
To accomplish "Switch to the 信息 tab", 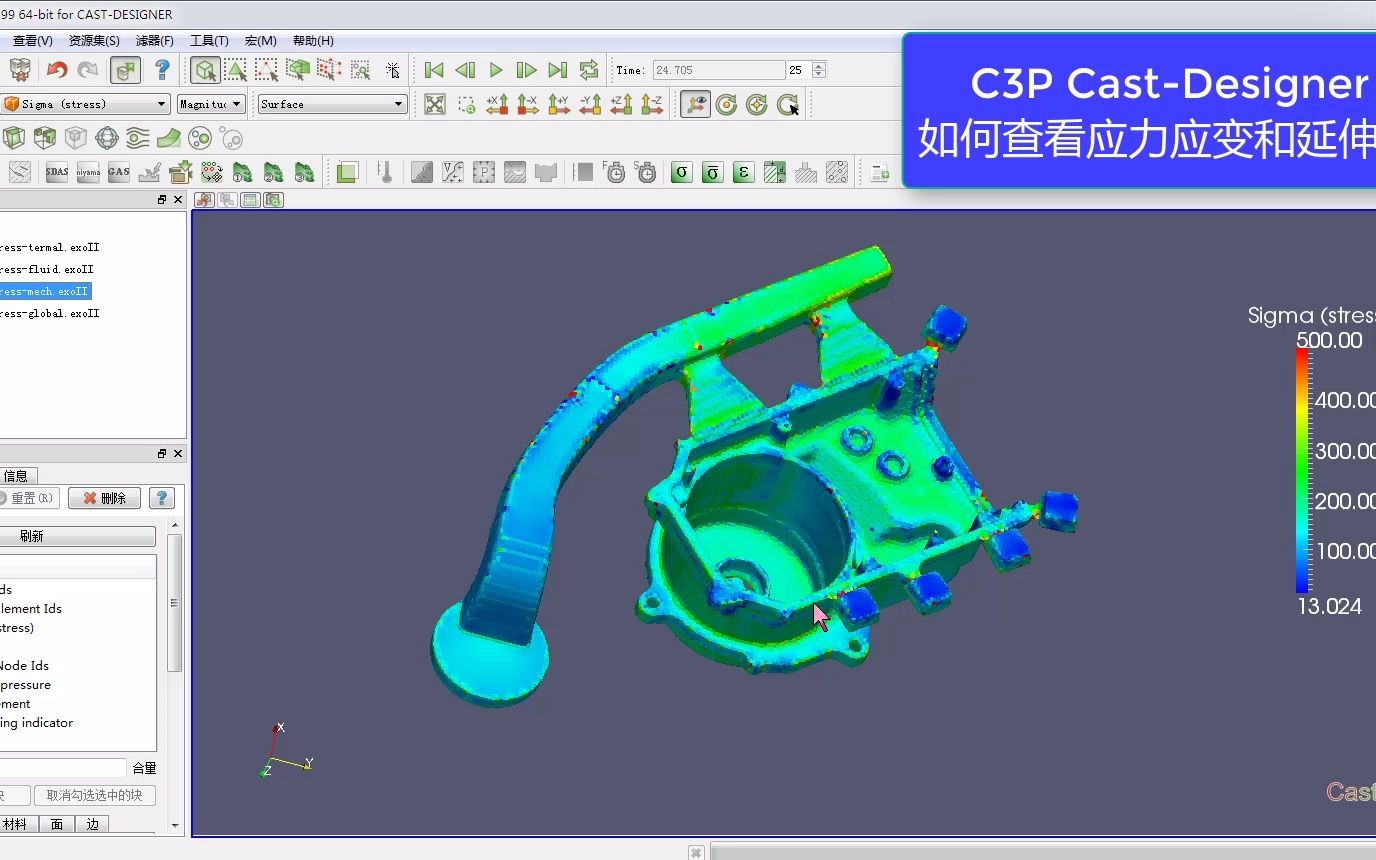I will [17, 476].
